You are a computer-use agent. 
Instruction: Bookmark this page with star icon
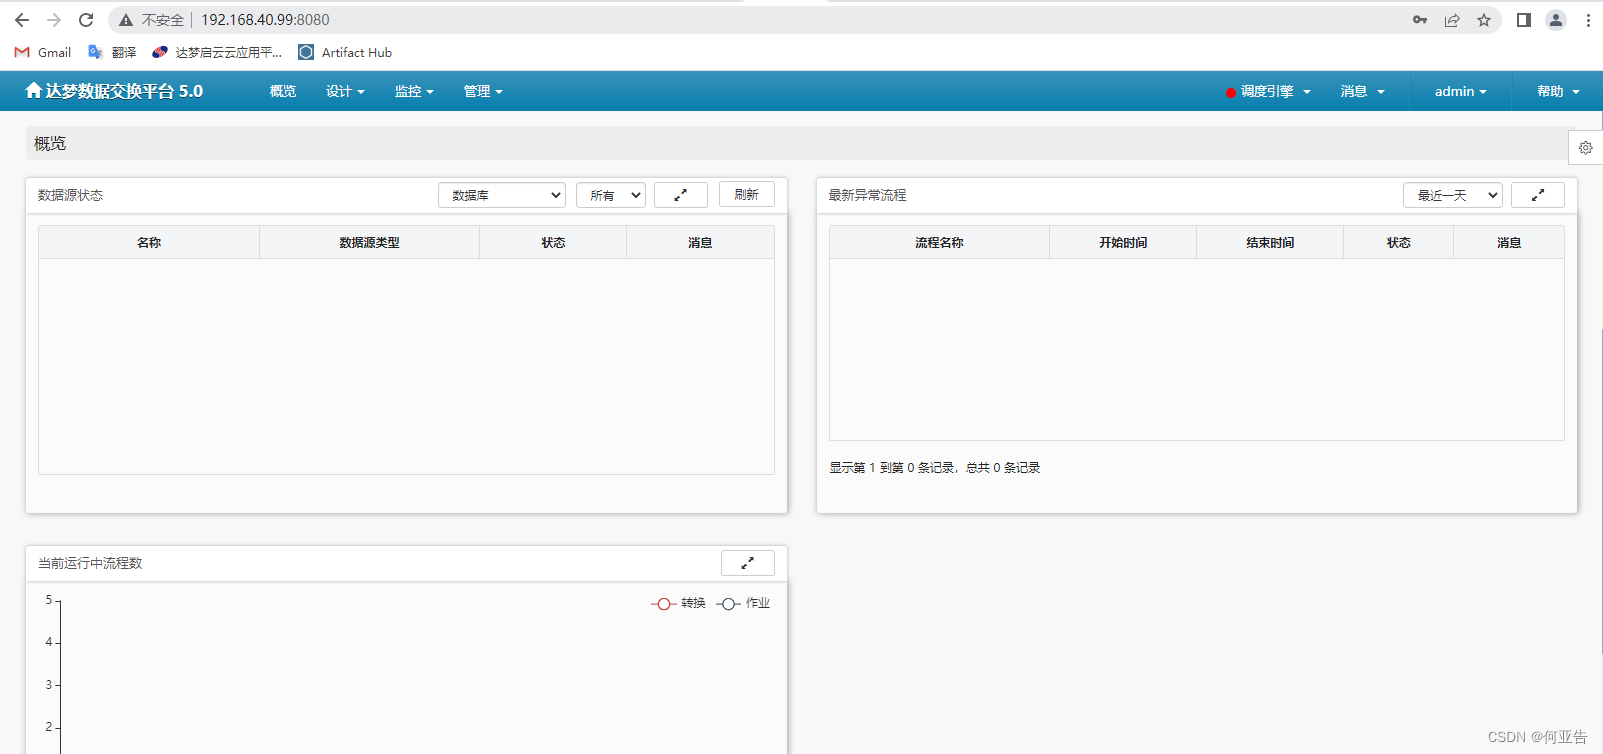pos(1484,20)
